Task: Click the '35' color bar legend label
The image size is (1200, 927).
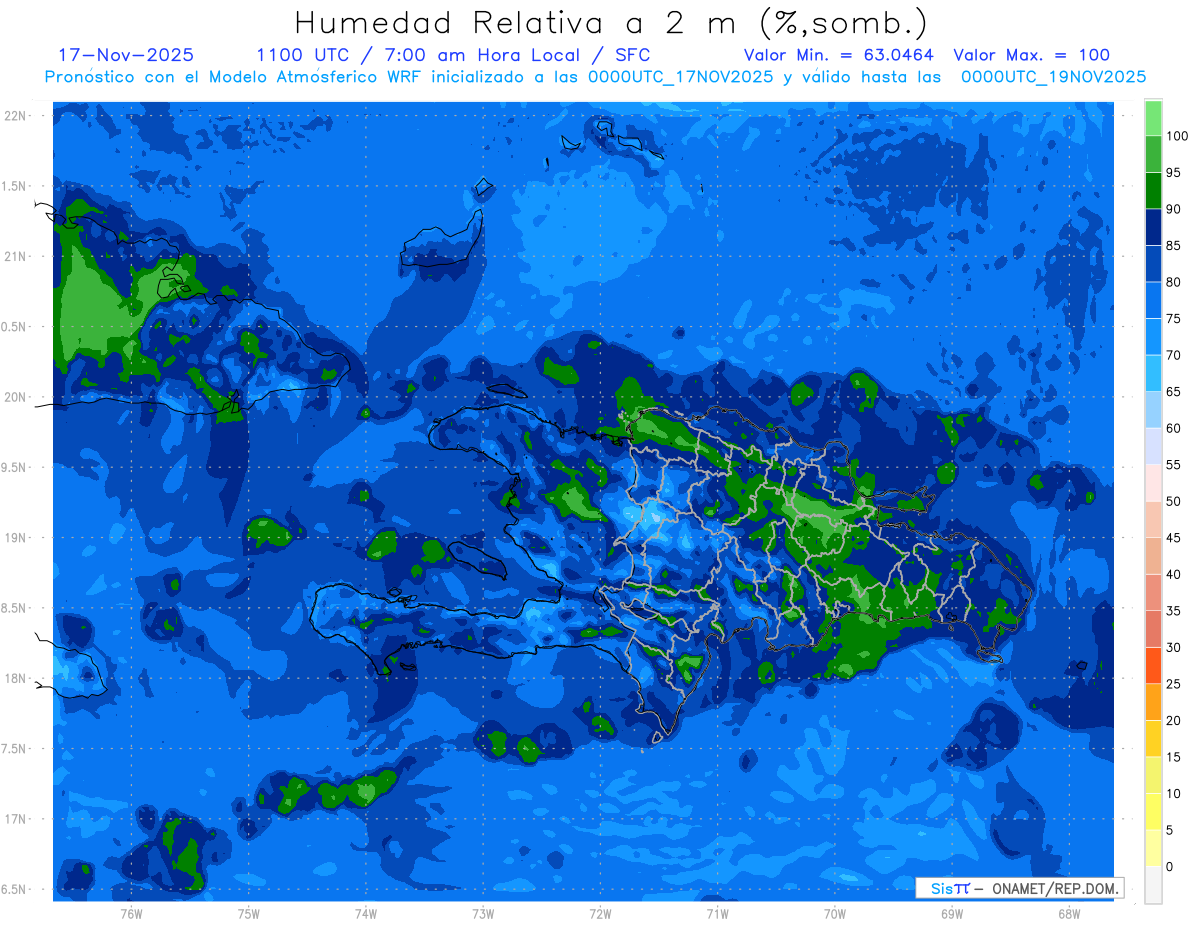Action: (1173, 611)
